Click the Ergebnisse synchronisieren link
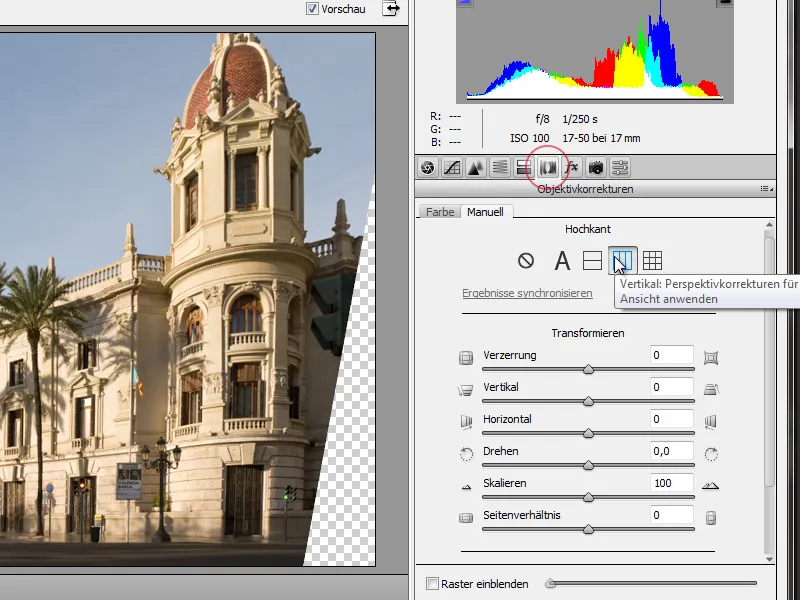Image resolution: width=800 pixels, height=600 pixels. [527, 293]
